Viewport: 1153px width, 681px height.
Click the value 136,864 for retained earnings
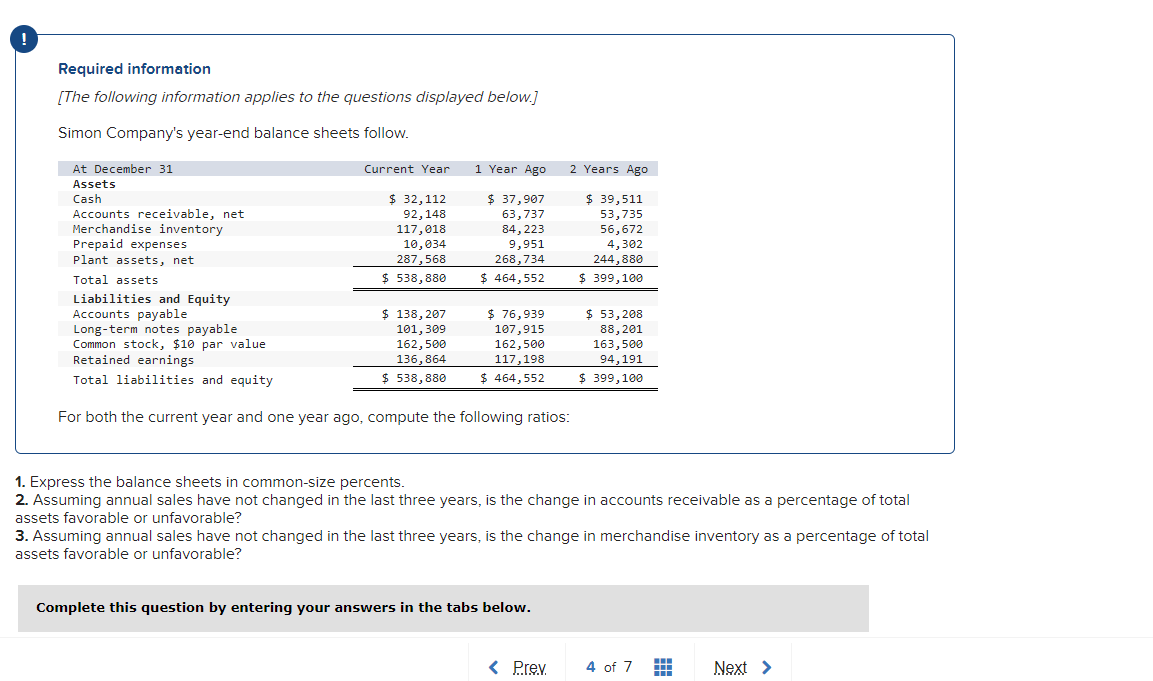pyautogui.click(x=421, y=359)
